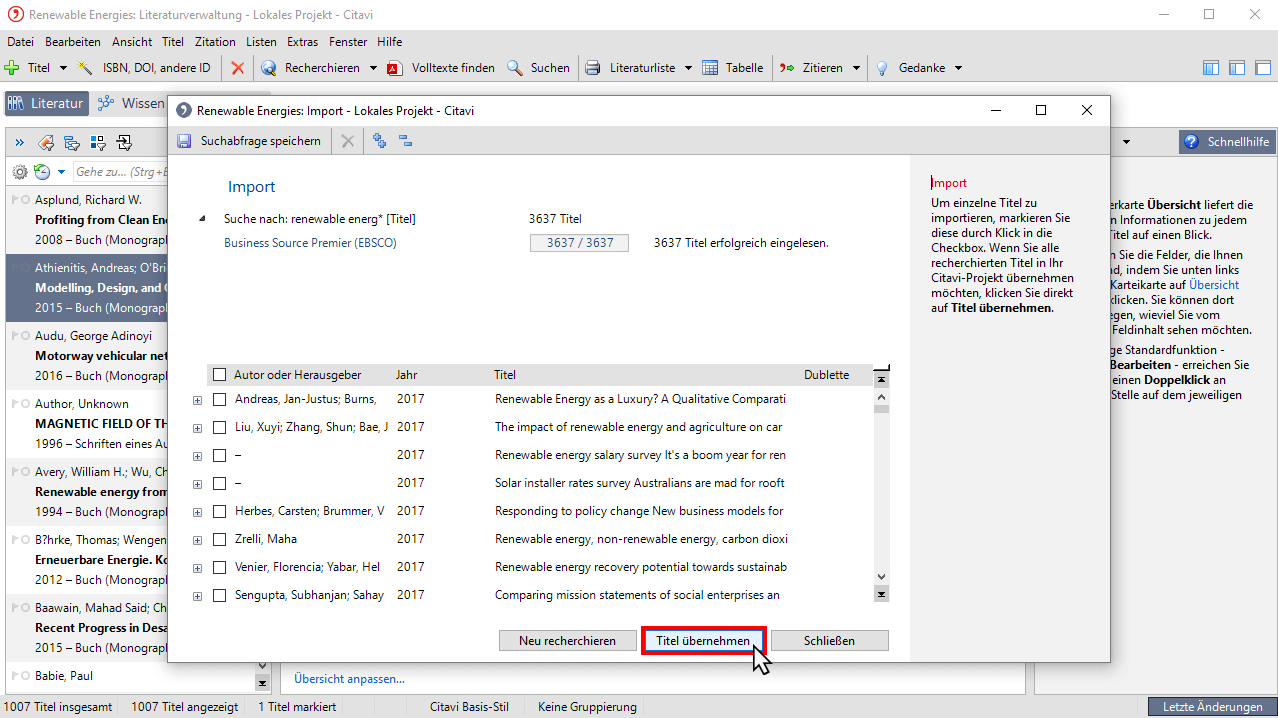Collapse all entries with the minus-boxes icon
This screenshot has width=1278, height=718.
coord(405,141)
